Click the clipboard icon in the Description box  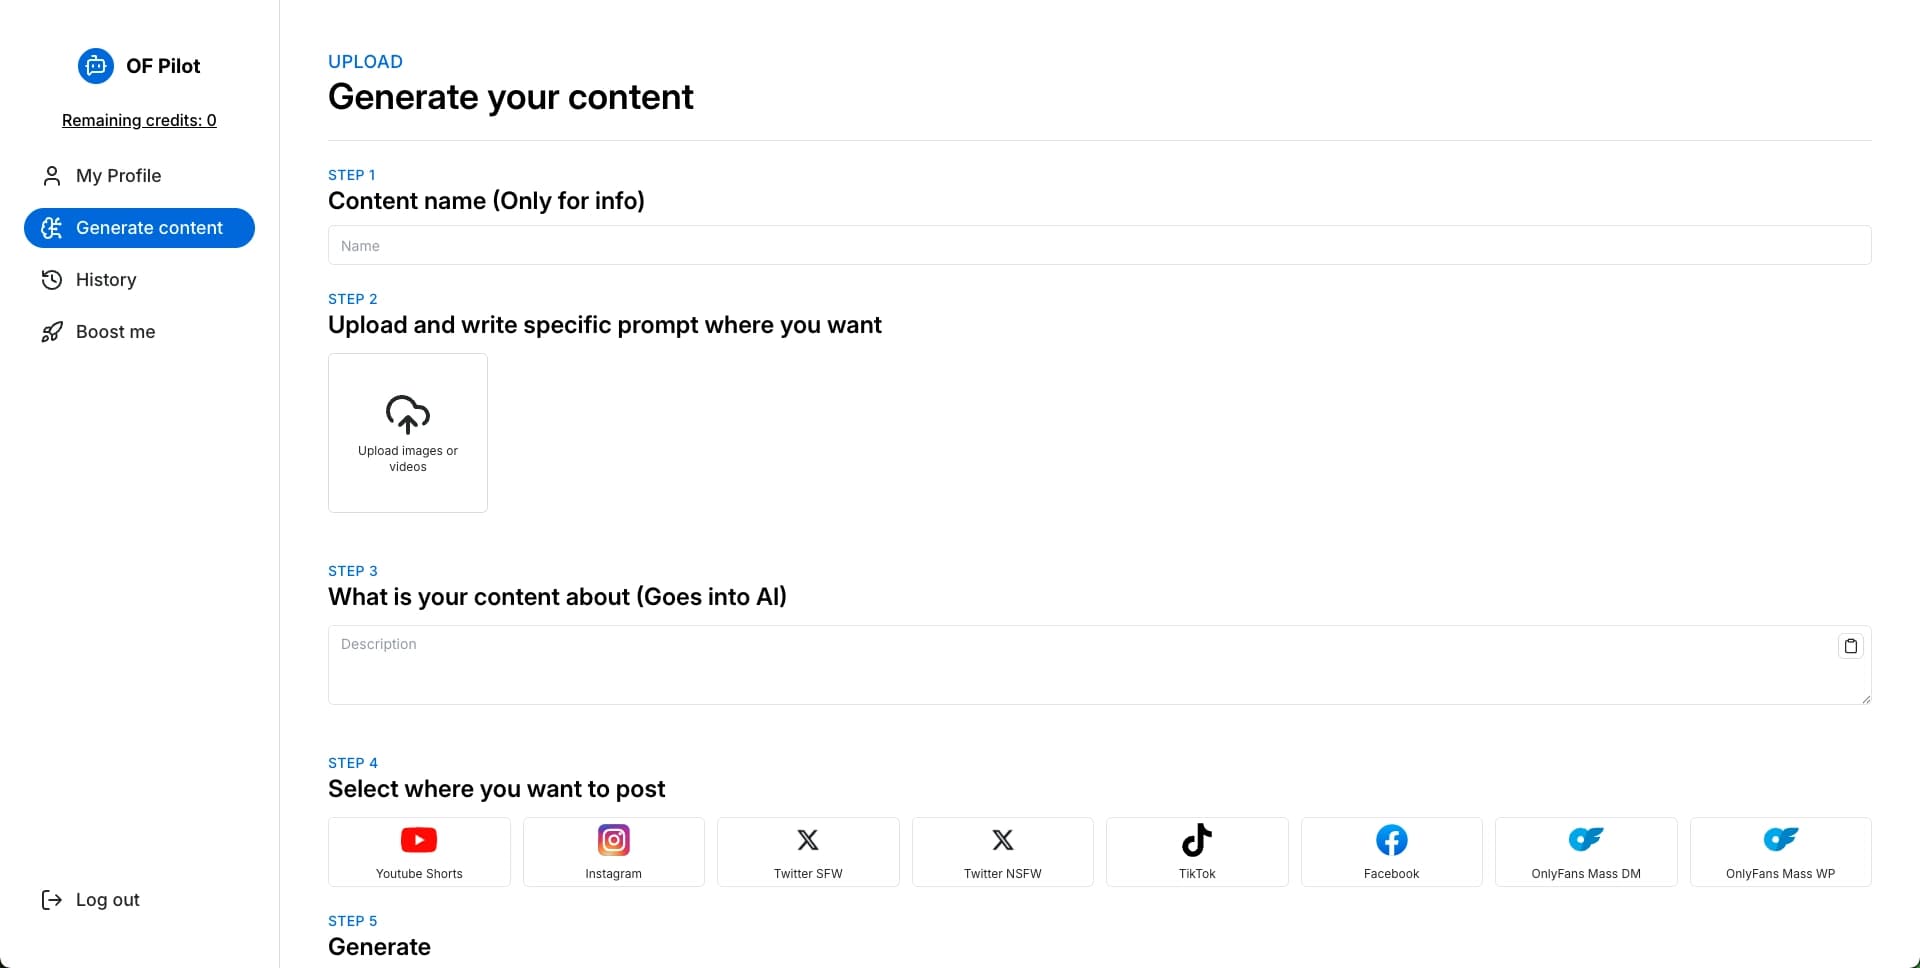click(1851, 645)
